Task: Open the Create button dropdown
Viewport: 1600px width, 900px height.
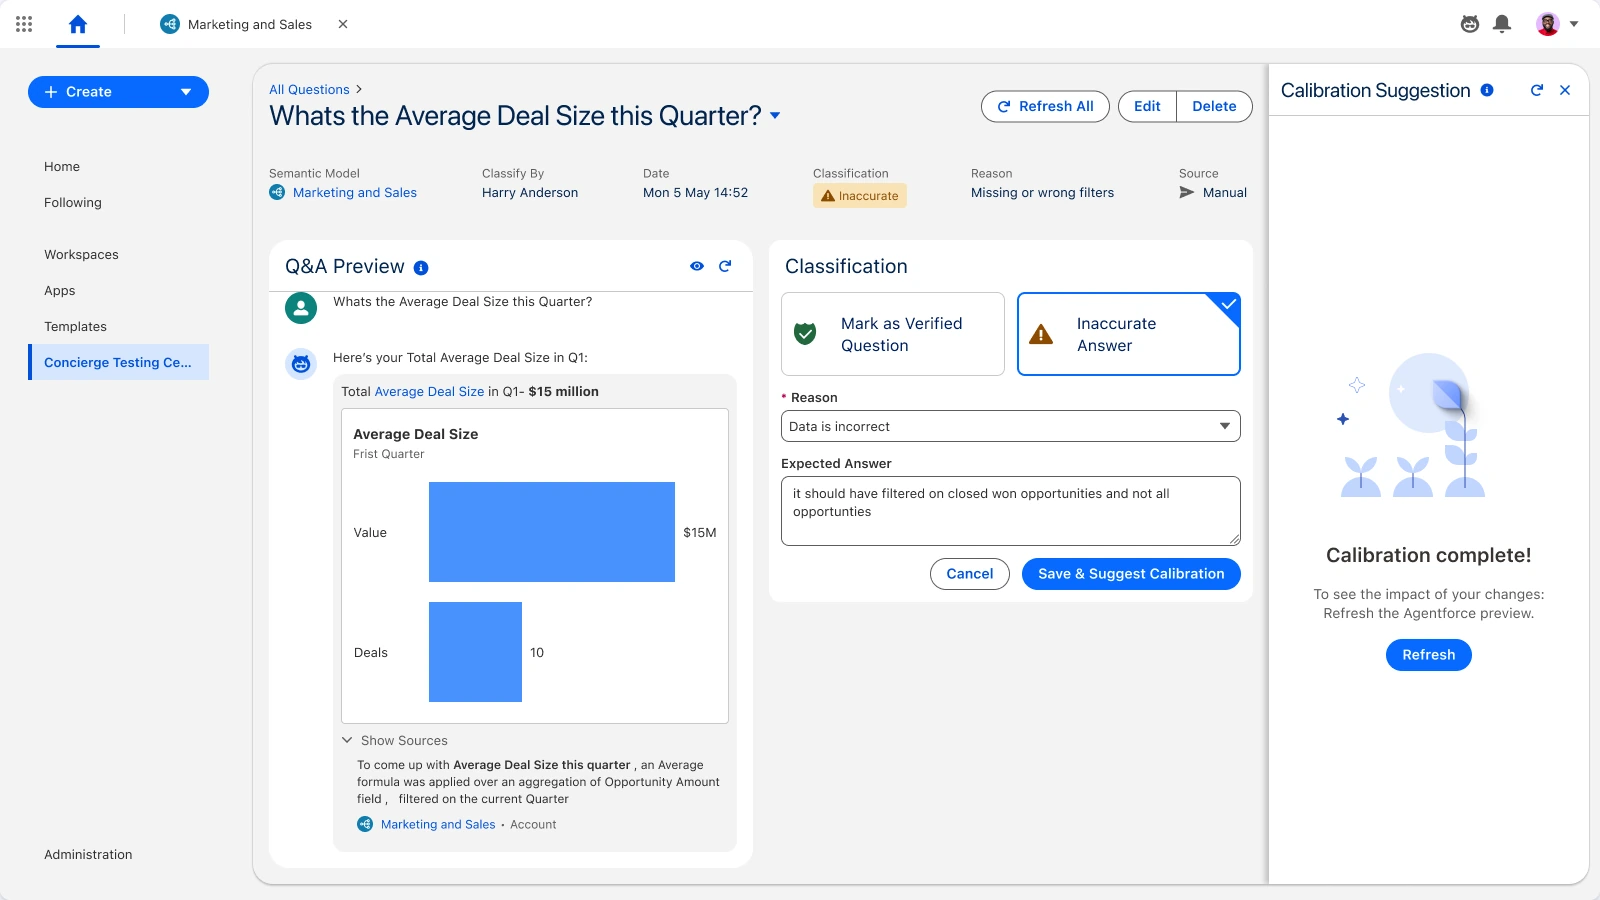Action: [186, 92]
